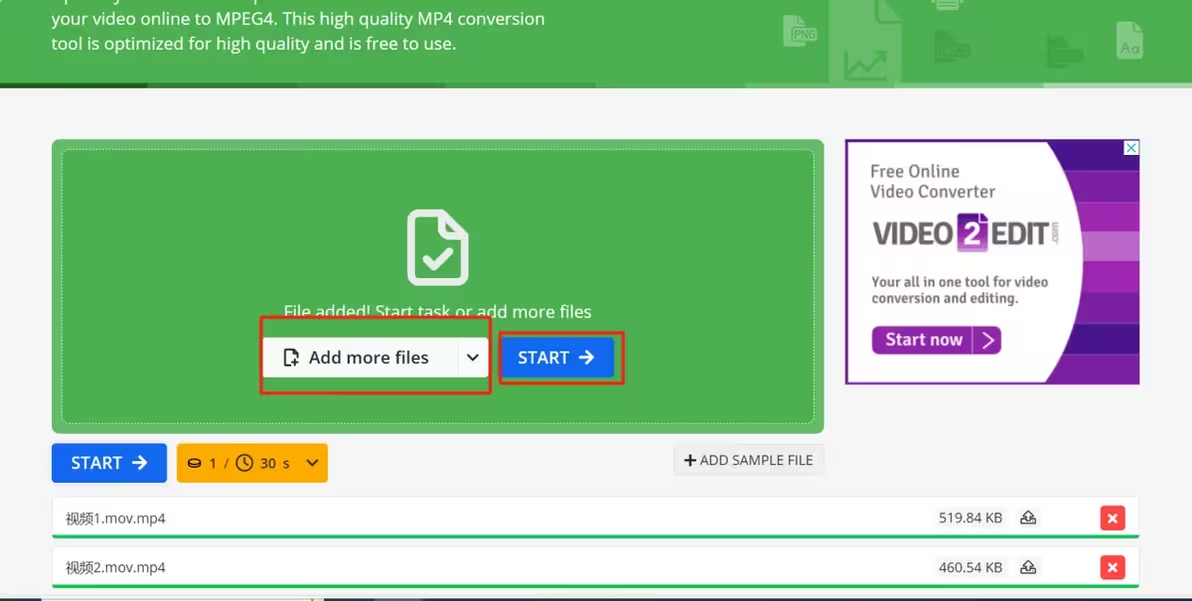
Task: Click the file-added checkmark document icon
Action: 438,248
